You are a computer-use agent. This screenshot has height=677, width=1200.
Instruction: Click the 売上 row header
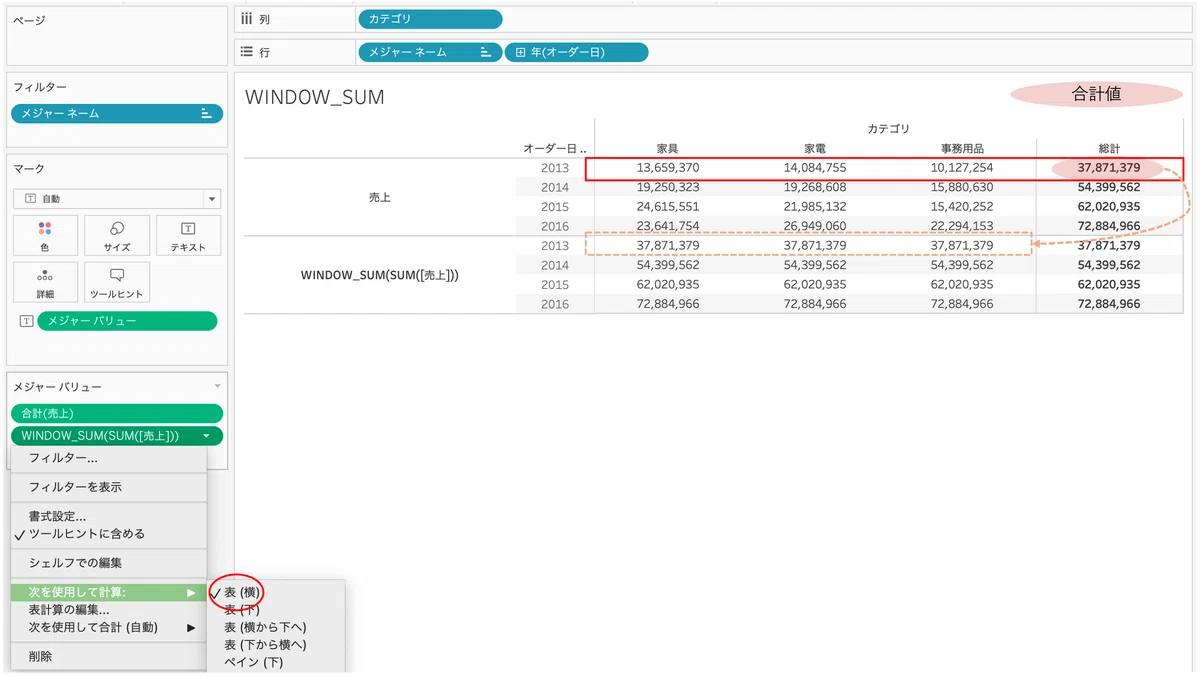point(379,197)
